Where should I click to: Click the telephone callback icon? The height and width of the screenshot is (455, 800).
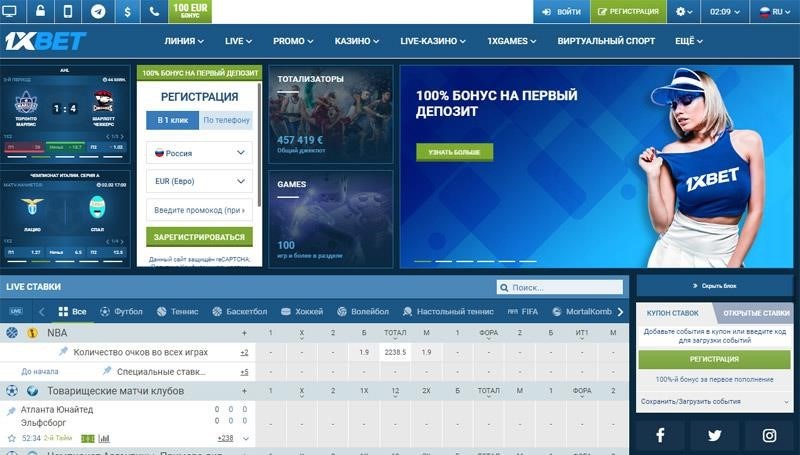click(x=154, y=11)
